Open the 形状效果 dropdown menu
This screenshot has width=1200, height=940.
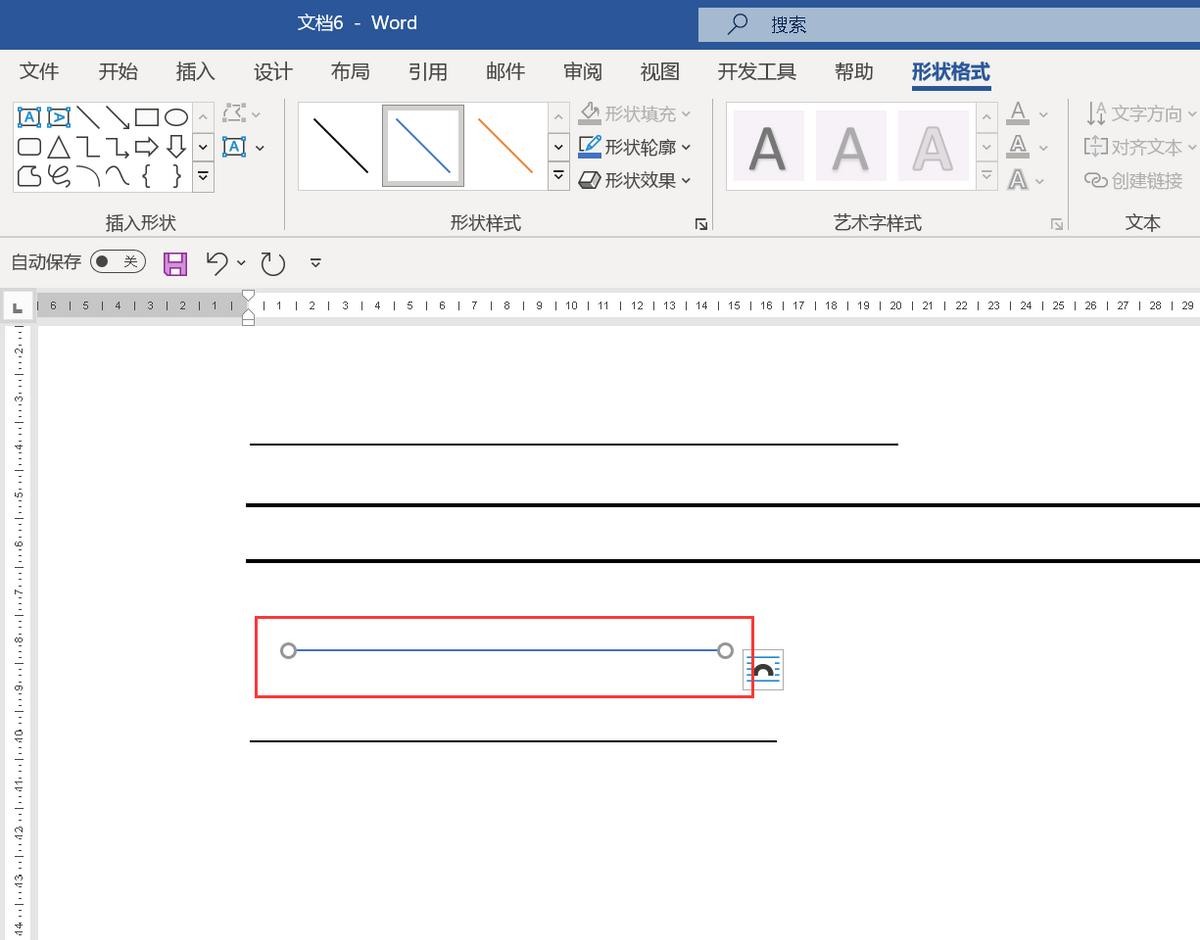pyautogui.click(x=686, y=181)
